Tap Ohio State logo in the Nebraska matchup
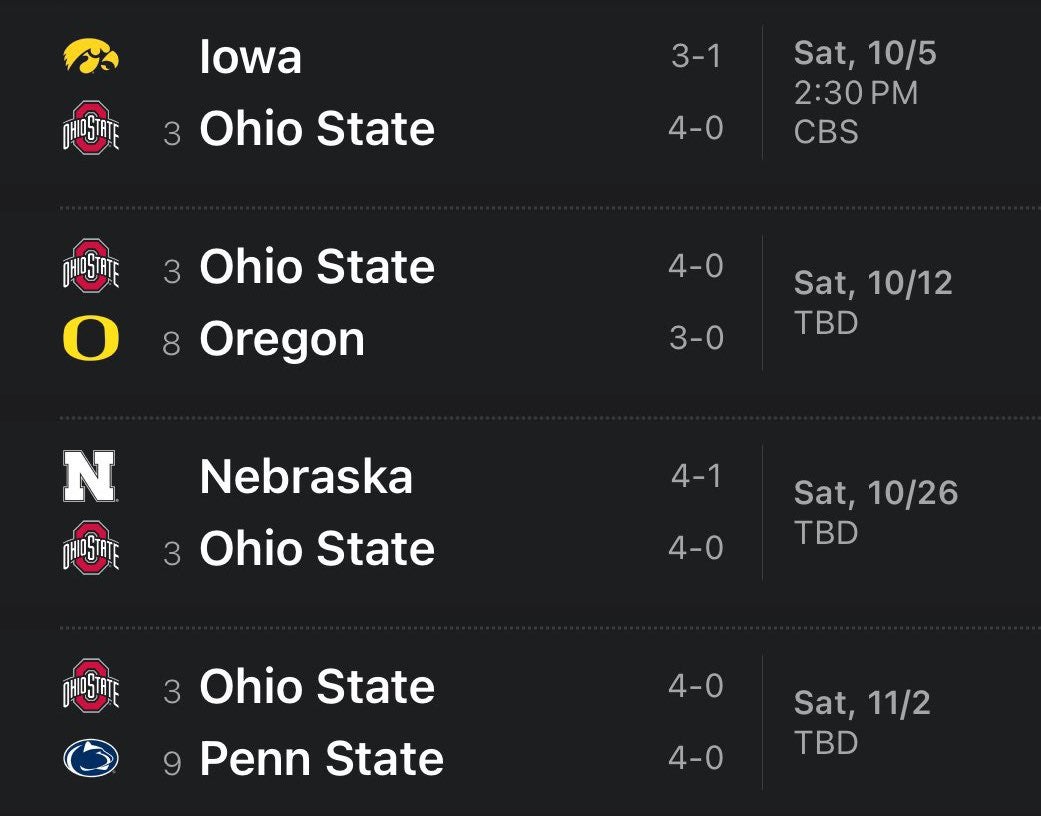The height and width of the screenshot is (816, 1041). coord(91,549)
